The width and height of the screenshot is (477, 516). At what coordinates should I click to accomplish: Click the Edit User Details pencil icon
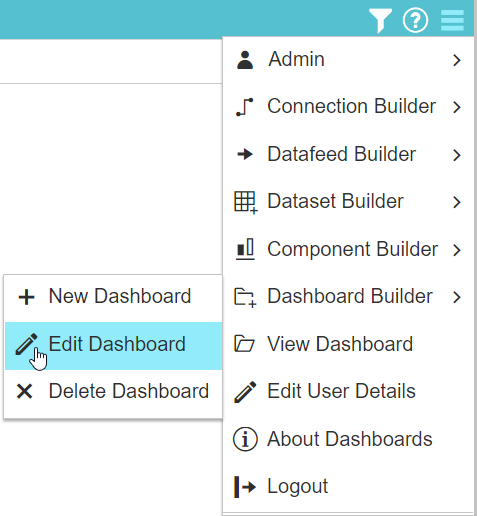point(245,392)
